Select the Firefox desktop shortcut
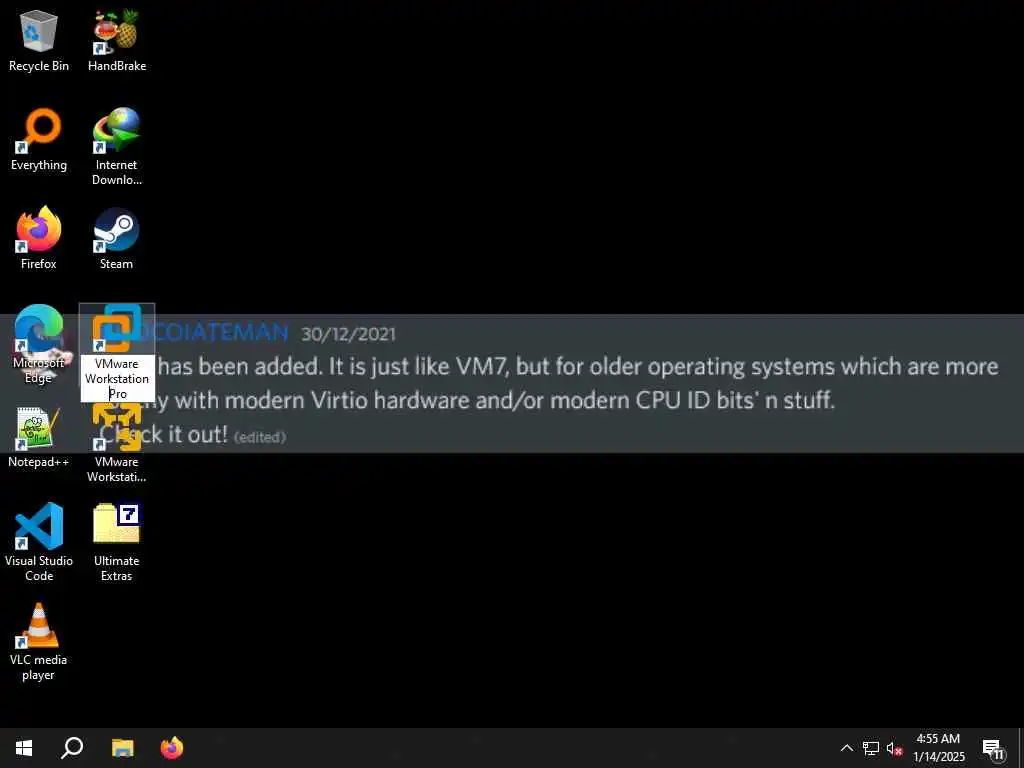This screenshot has width=1024, height=768. pyautogui.click(x=39, y=238)
